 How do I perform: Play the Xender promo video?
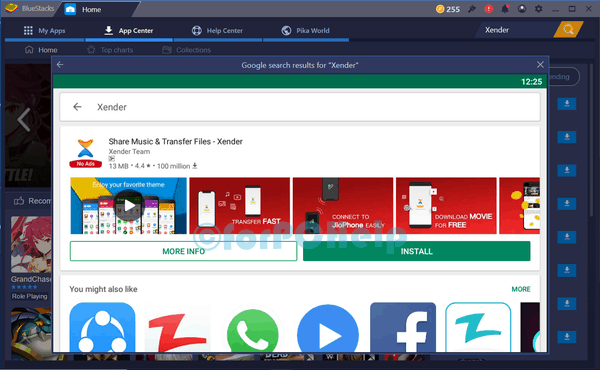click(x=129, y=205)
